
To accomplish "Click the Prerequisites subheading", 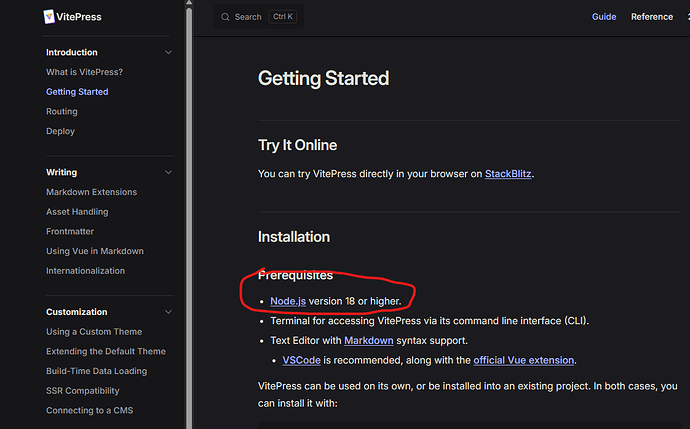I will [295, 275].
